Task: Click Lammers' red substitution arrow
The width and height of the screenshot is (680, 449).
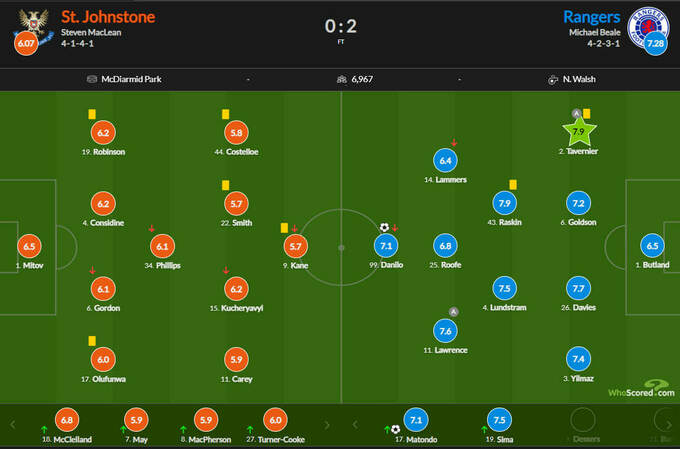Action: (x=454, y=142)
